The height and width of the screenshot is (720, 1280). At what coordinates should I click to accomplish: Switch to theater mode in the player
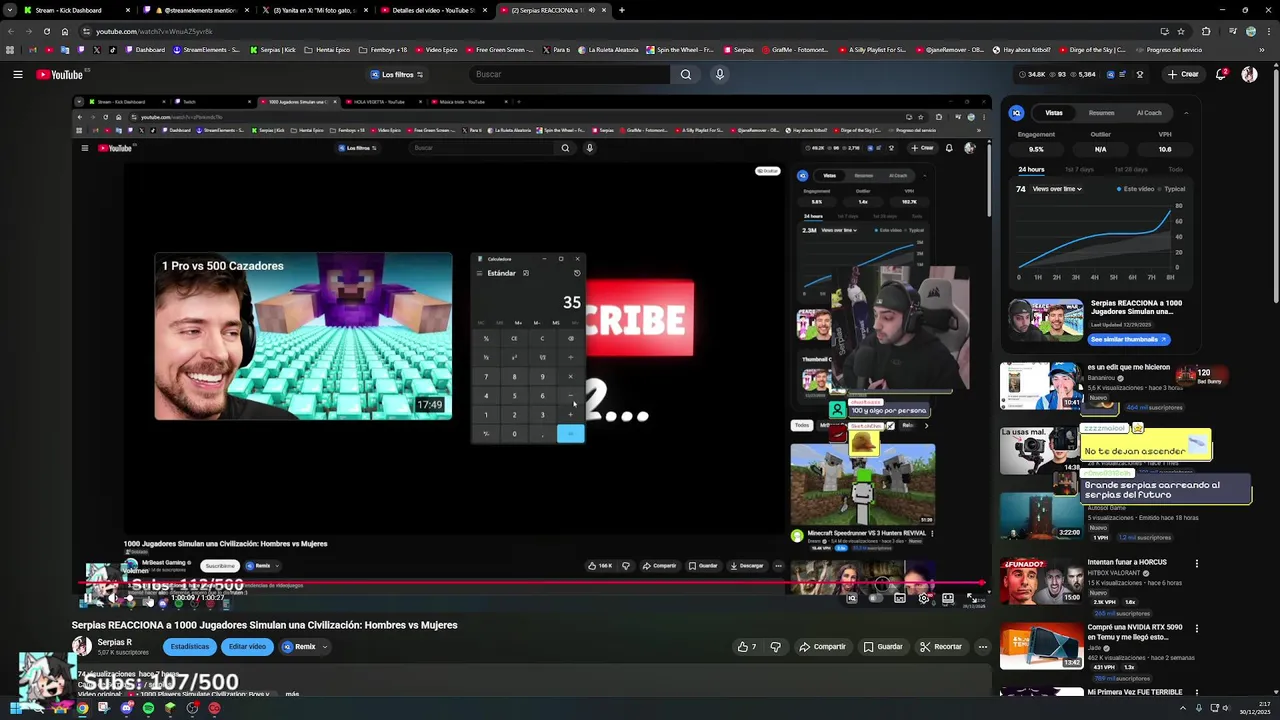(x=947, y=598)
